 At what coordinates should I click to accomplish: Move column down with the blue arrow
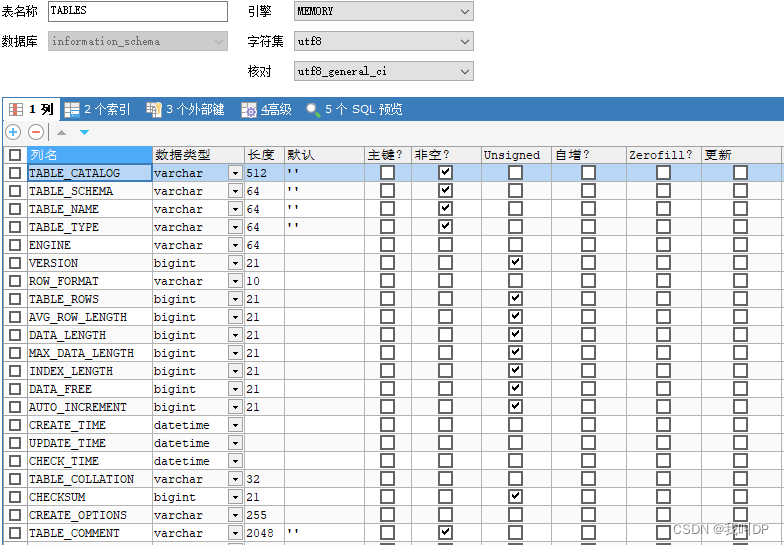(x=84, y=132)
